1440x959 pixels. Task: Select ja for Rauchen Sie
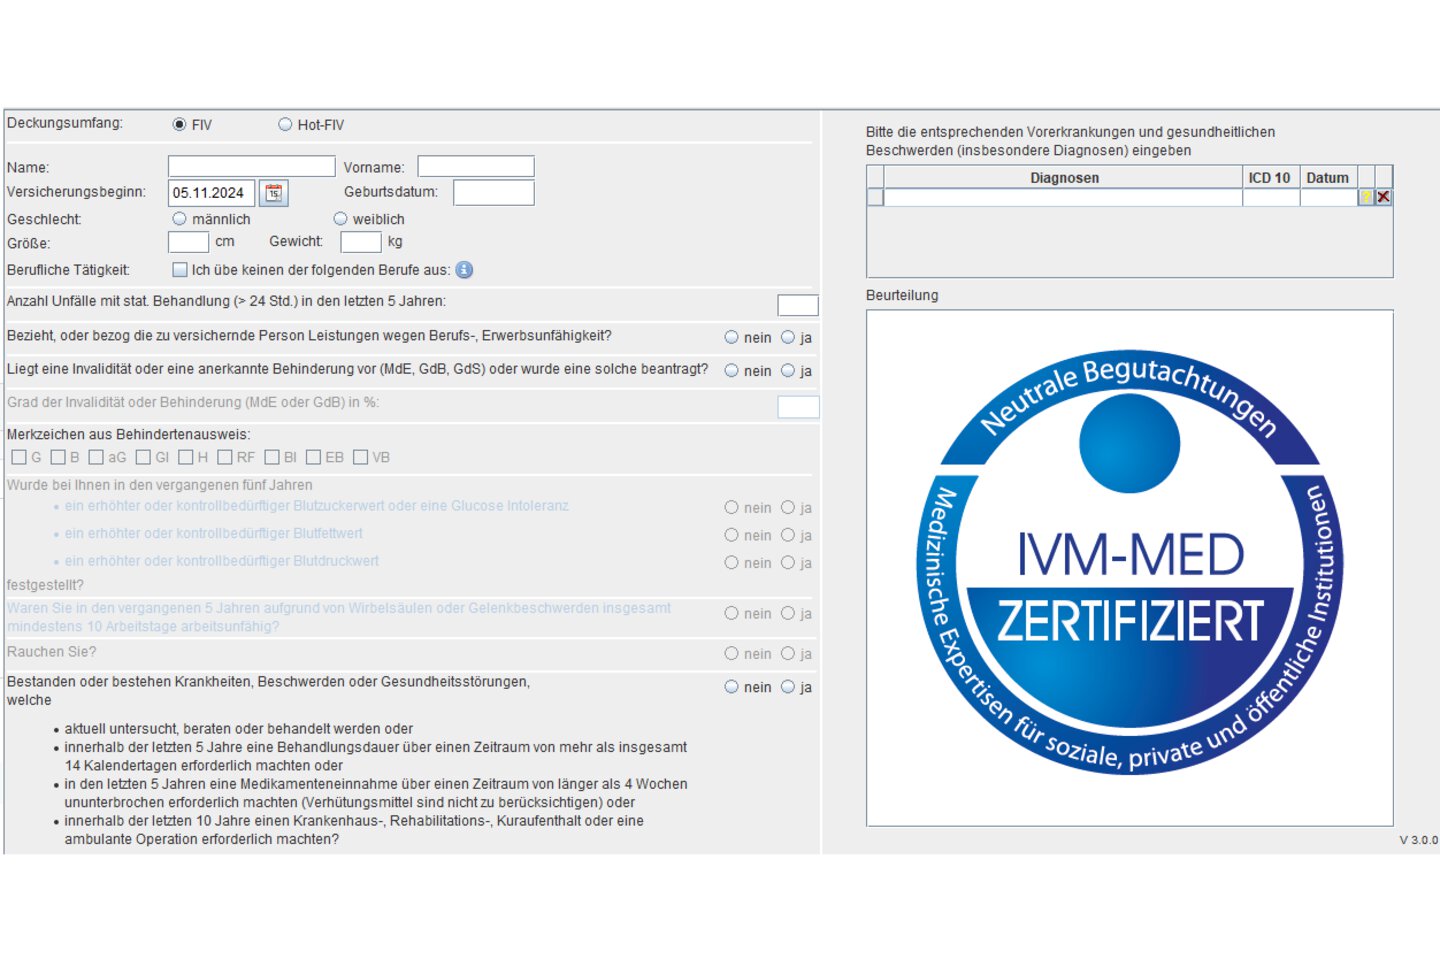[x=788, y=654]
